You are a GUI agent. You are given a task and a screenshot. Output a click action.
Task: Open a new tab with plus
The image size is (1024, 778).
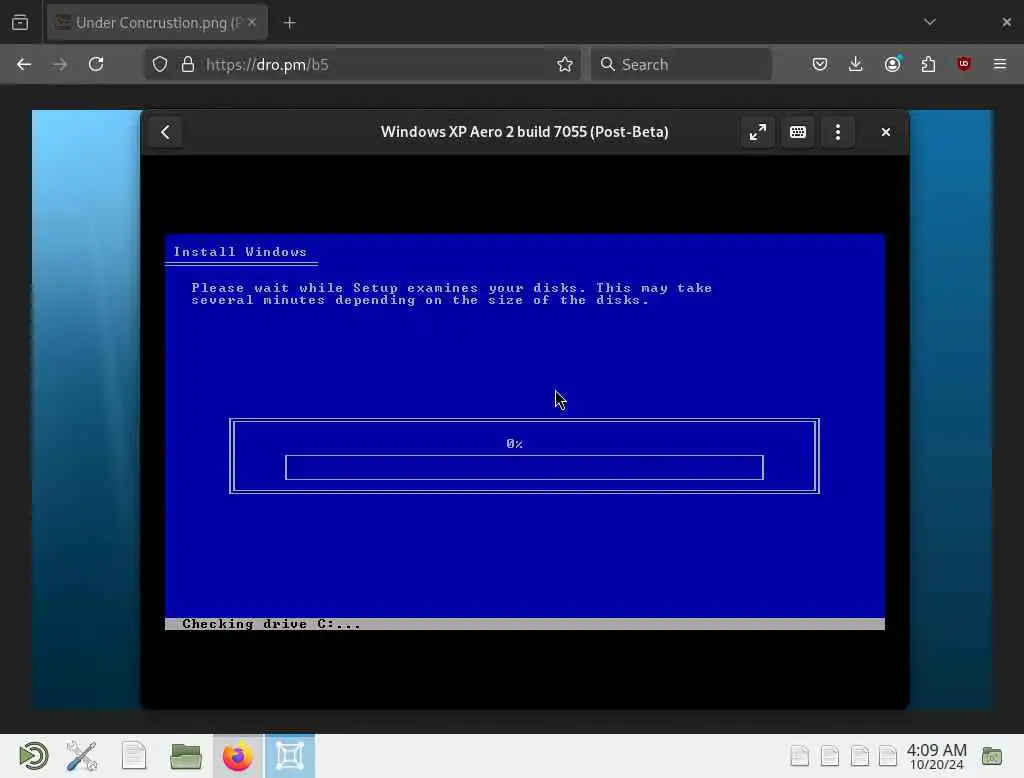point(290,23)
